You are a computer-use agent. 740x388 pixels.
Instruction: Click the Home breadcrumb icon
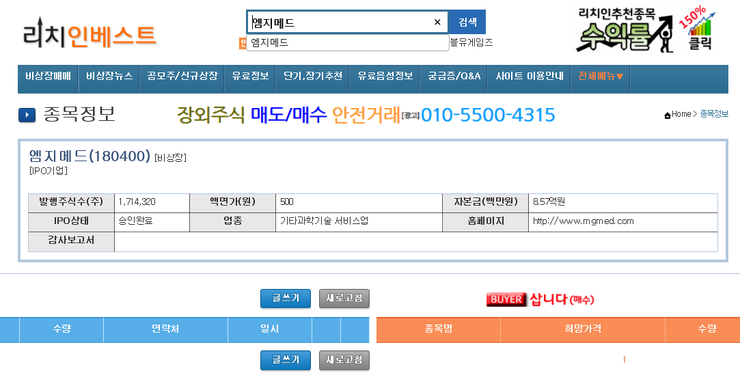coord(667,115)
